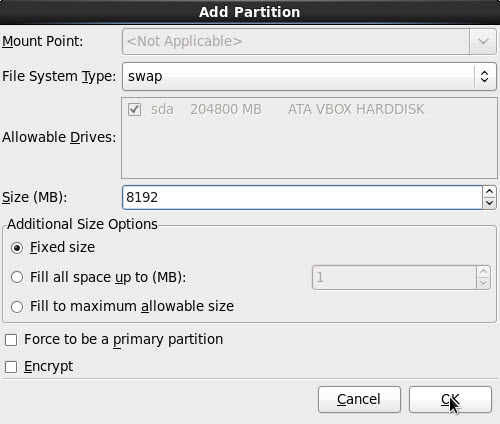Open the File System Type dropdown arrows
The image size is (500, 424).
(484, 76)
